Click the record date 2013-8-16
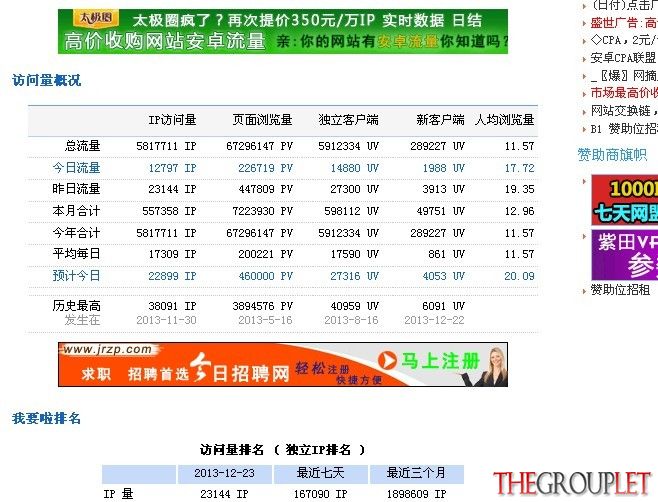 coord(351,320)
